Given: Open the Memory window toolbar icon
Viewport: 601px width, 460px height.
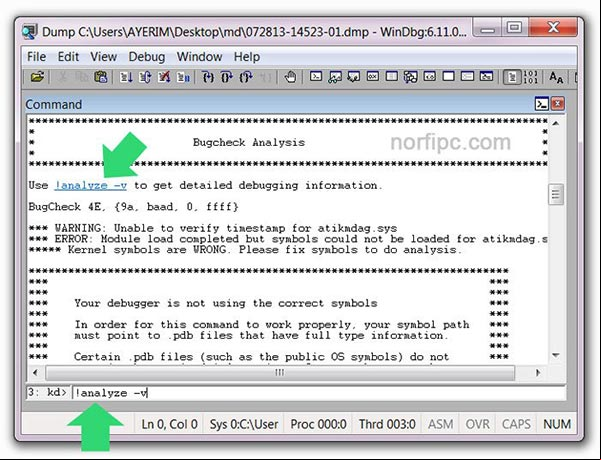Looking at the screenshot, I should pyautogui.click(x=391, y=77).
